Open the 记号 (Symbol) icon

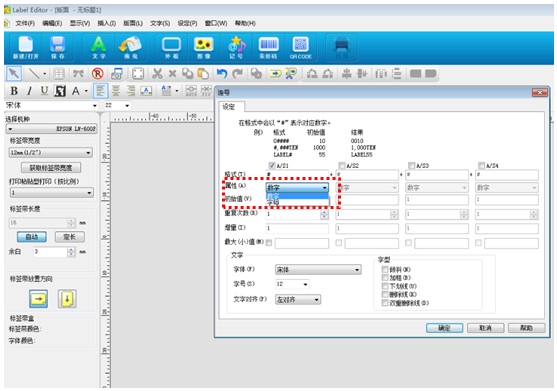[236, 47]
